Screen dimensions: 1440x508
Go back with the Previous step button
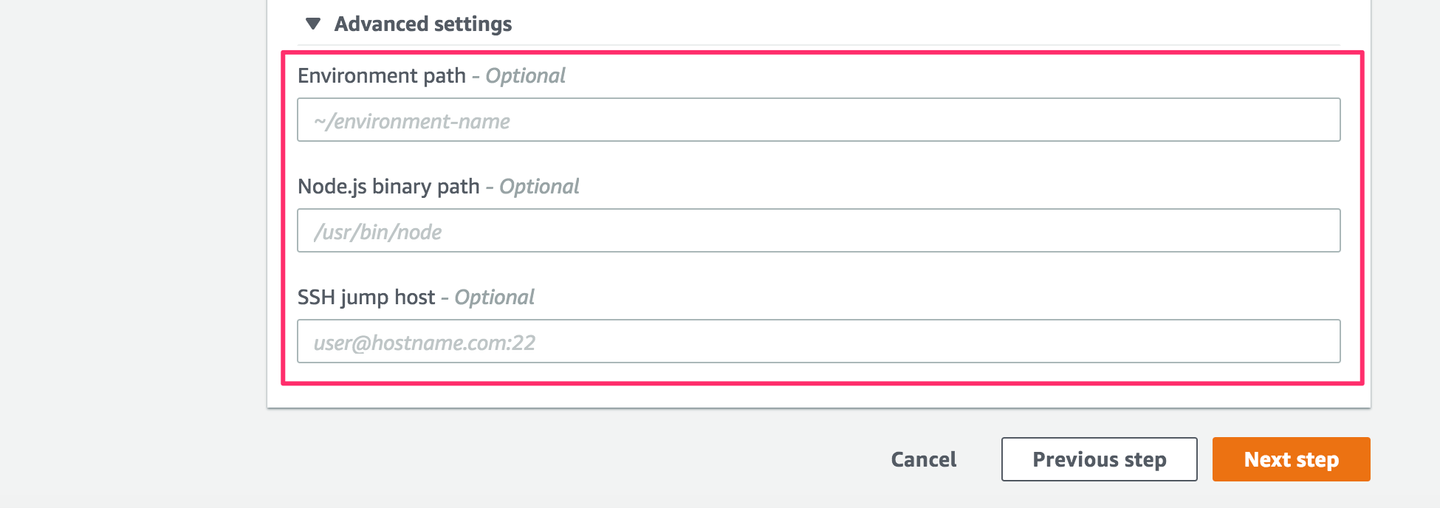[1099, 460]
